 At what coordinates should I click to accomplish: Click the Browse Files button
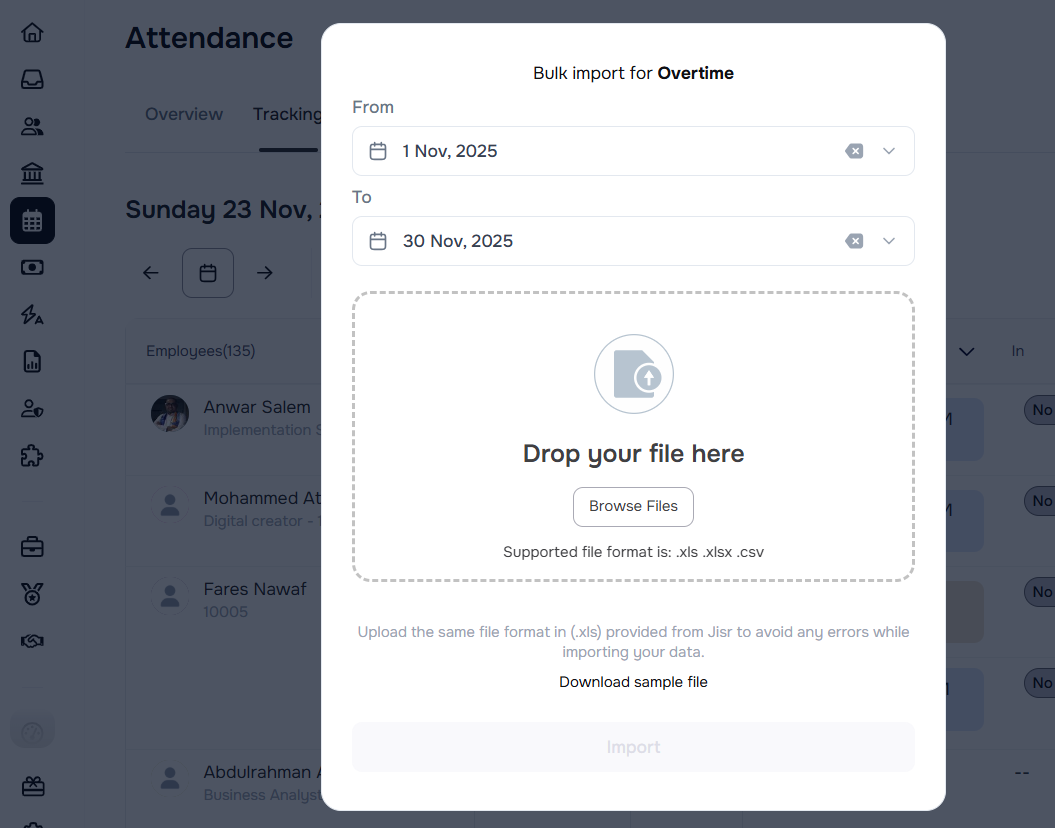click(633, 506)
